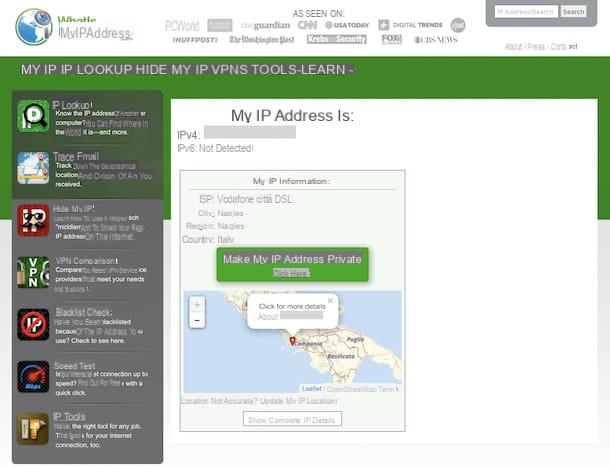The height and width of the screenshot is (467, 610).
Task: Click Update My IP Location link
Action: pyautogui.click(x=298, y=401)
